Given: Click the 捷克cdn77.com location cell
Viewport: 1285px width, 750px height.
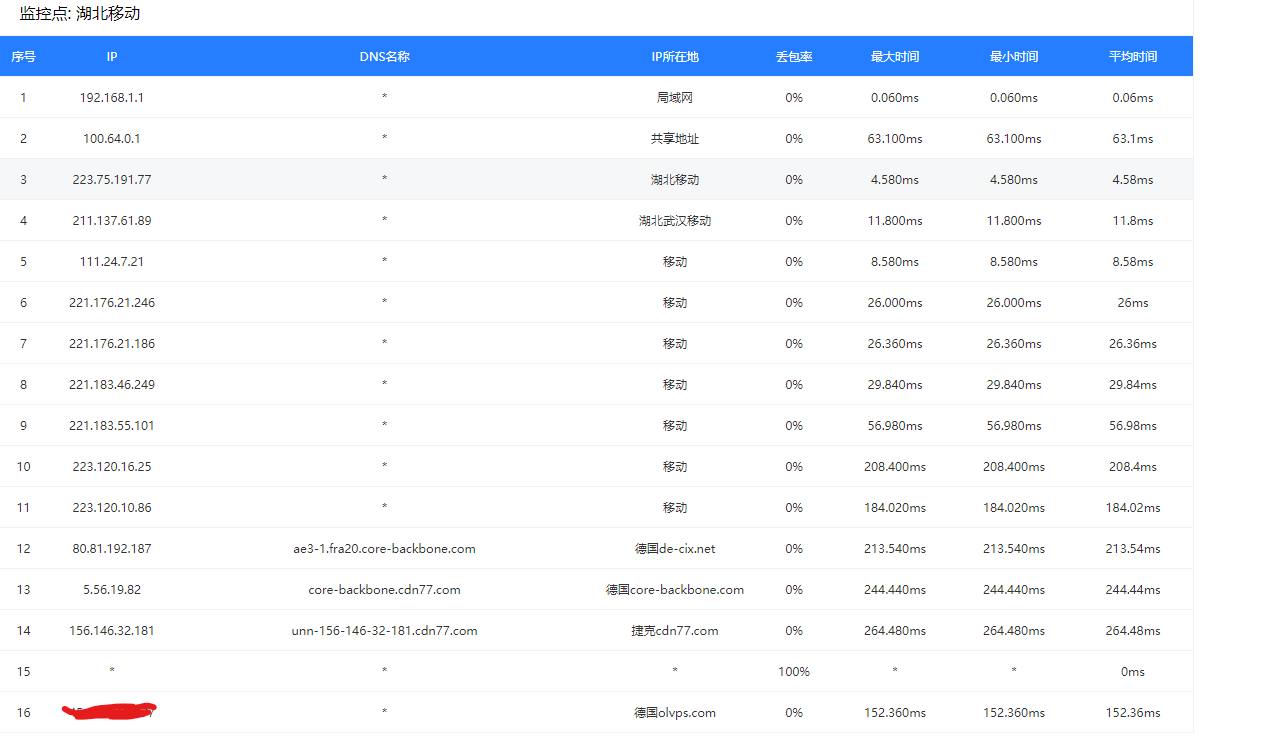Looking at the screenshot, I should (675, 631).
